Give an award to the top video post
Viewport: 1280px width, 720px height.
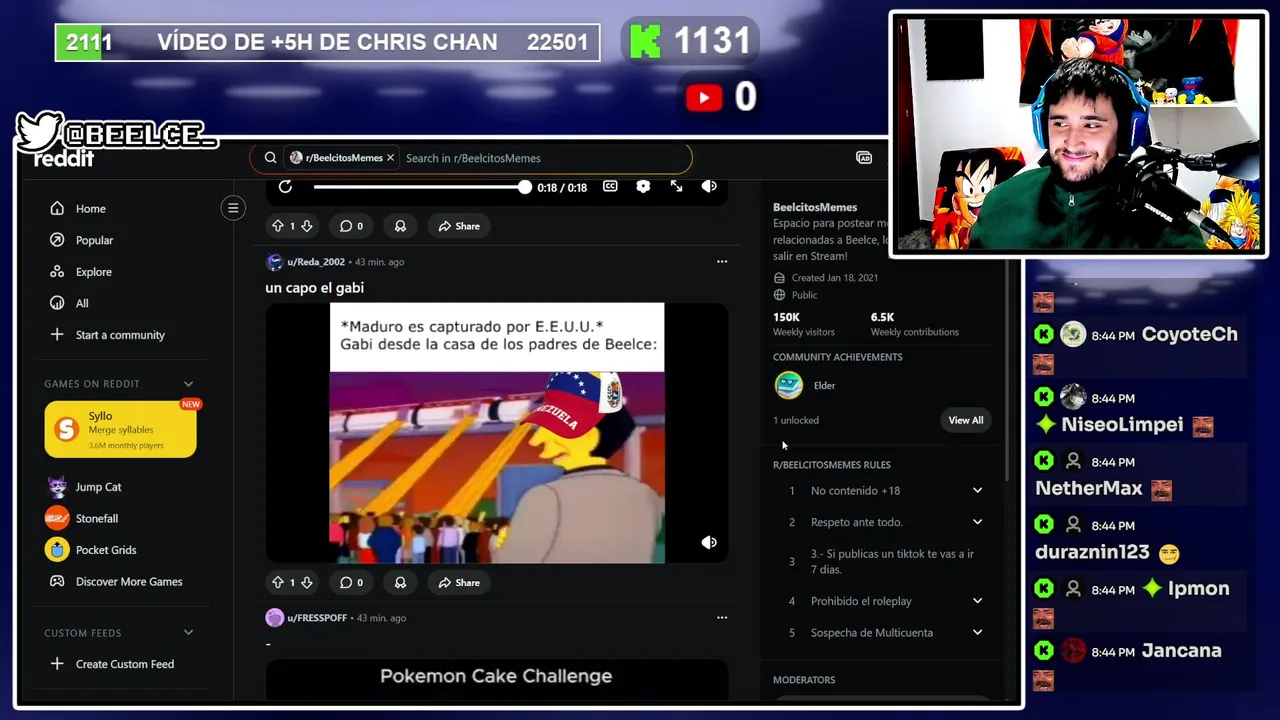(x=400, y=226)
